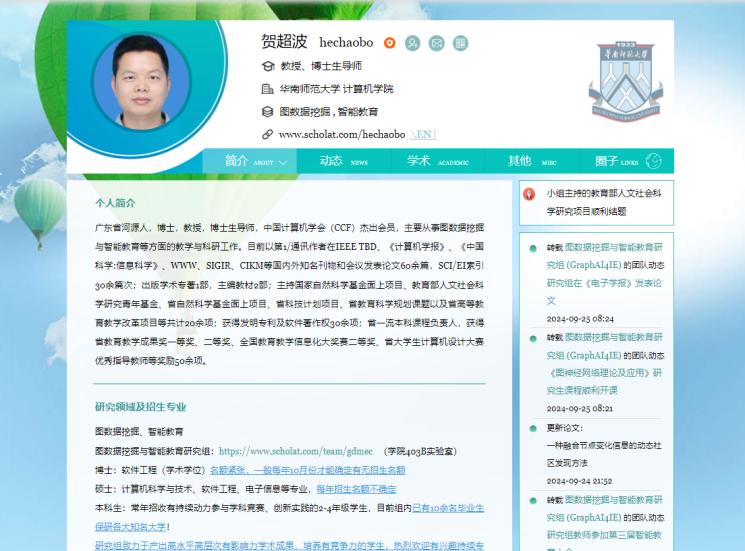Click the orange location pin icon beside hechaobo
The height and width of the screenshot is (551, 745).
(x=390, y=43)
